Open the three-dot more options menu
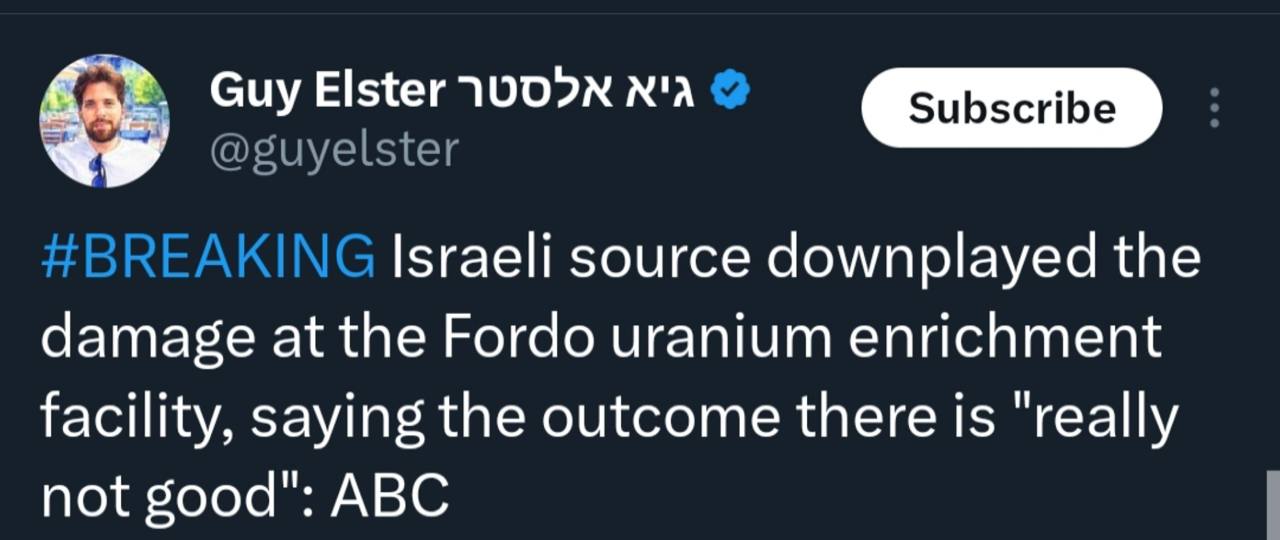 point(1214,108)
